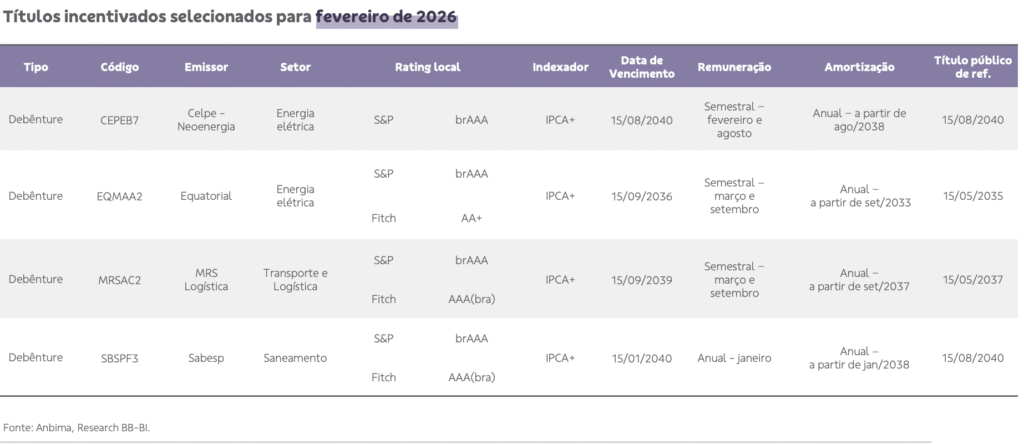Click the SBSPF3 code cell
This screenshot has width=1024, height=444.
pyautogui.click(x=120, y=358)
